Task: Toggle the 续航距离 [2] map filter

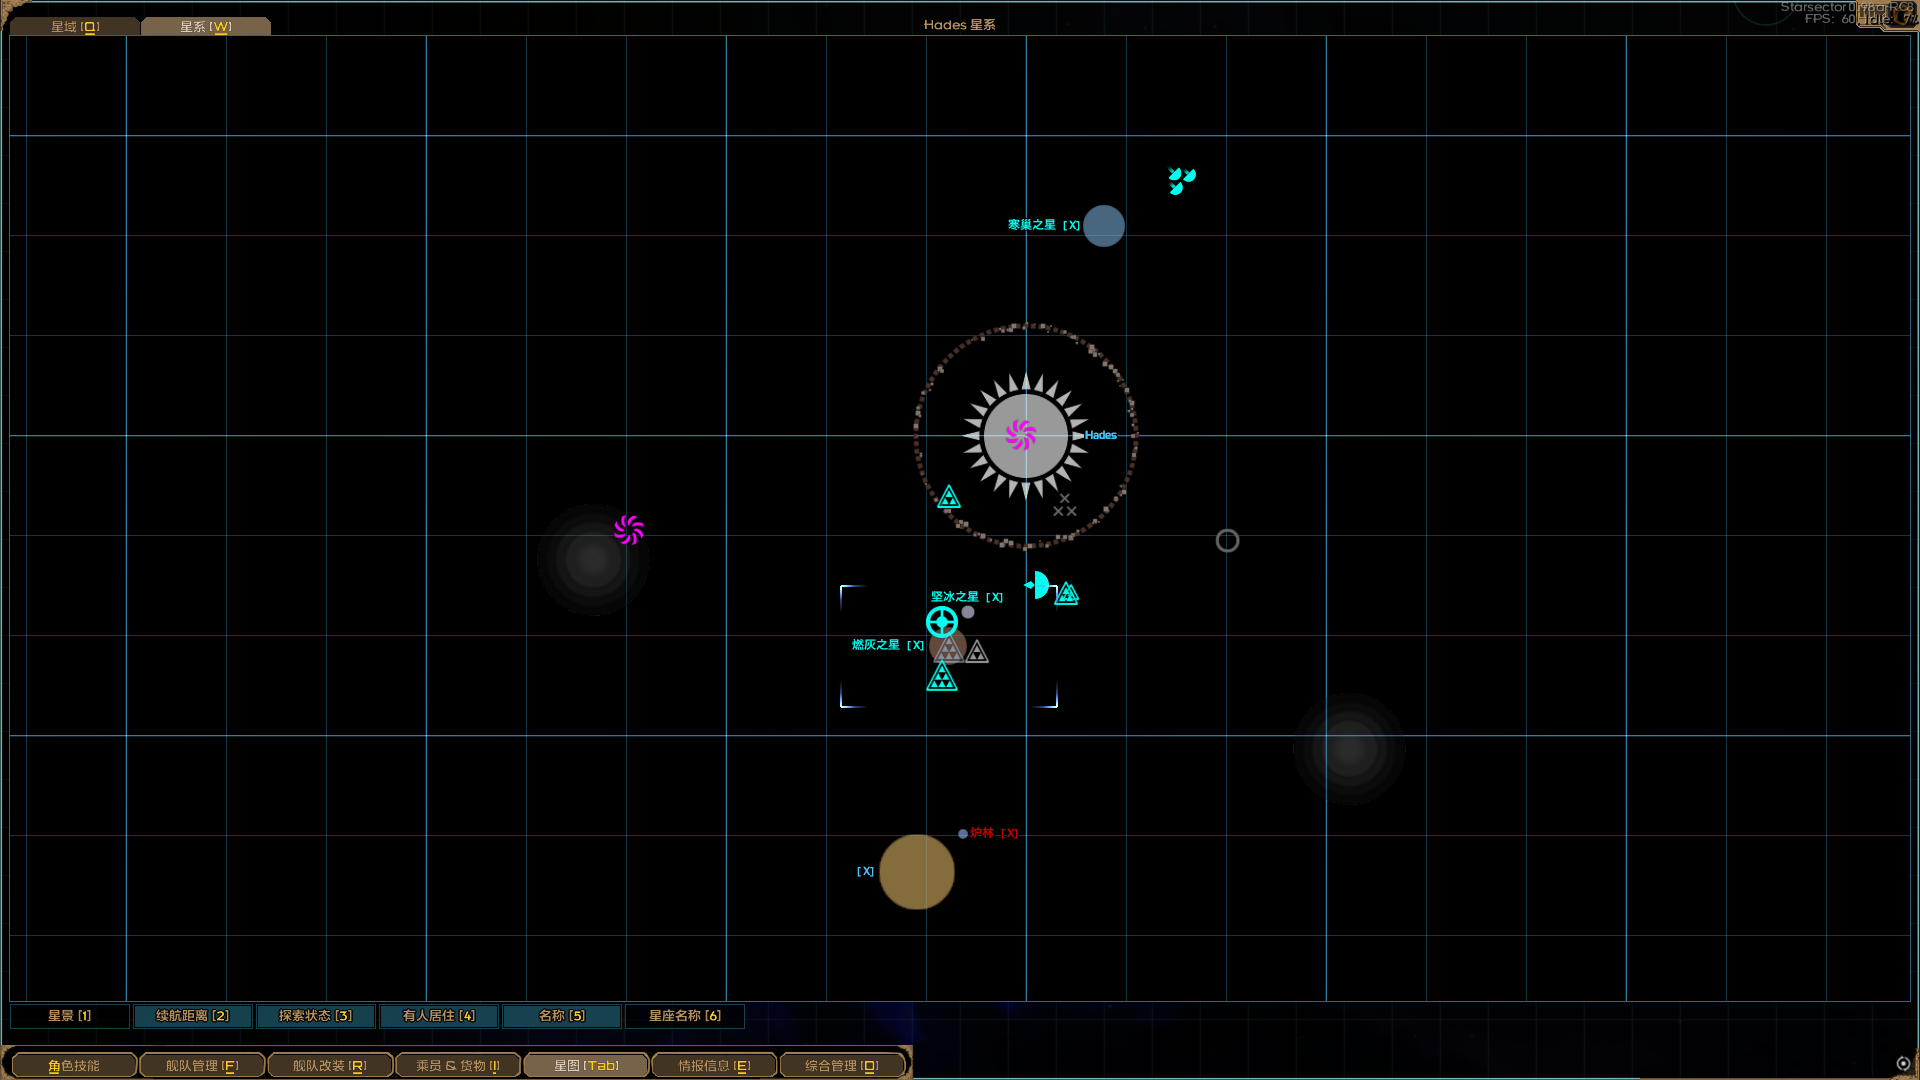Action: (x=192, y=1016)
